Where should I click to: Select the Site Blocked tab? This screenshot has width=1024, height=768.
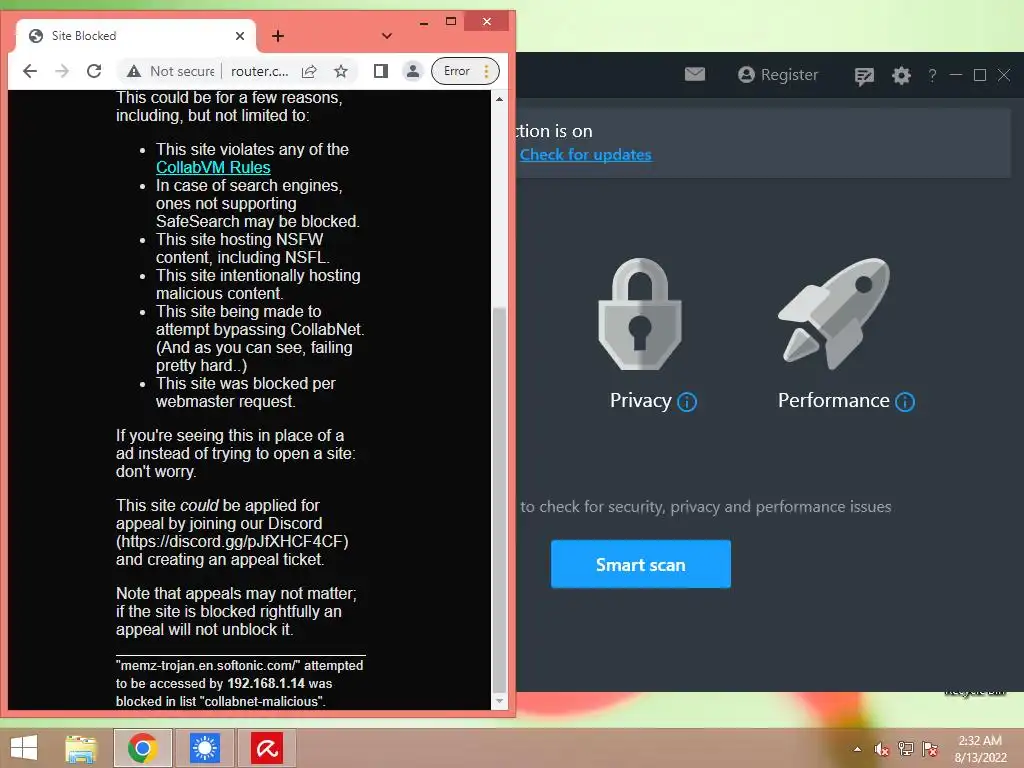[136, 36]
